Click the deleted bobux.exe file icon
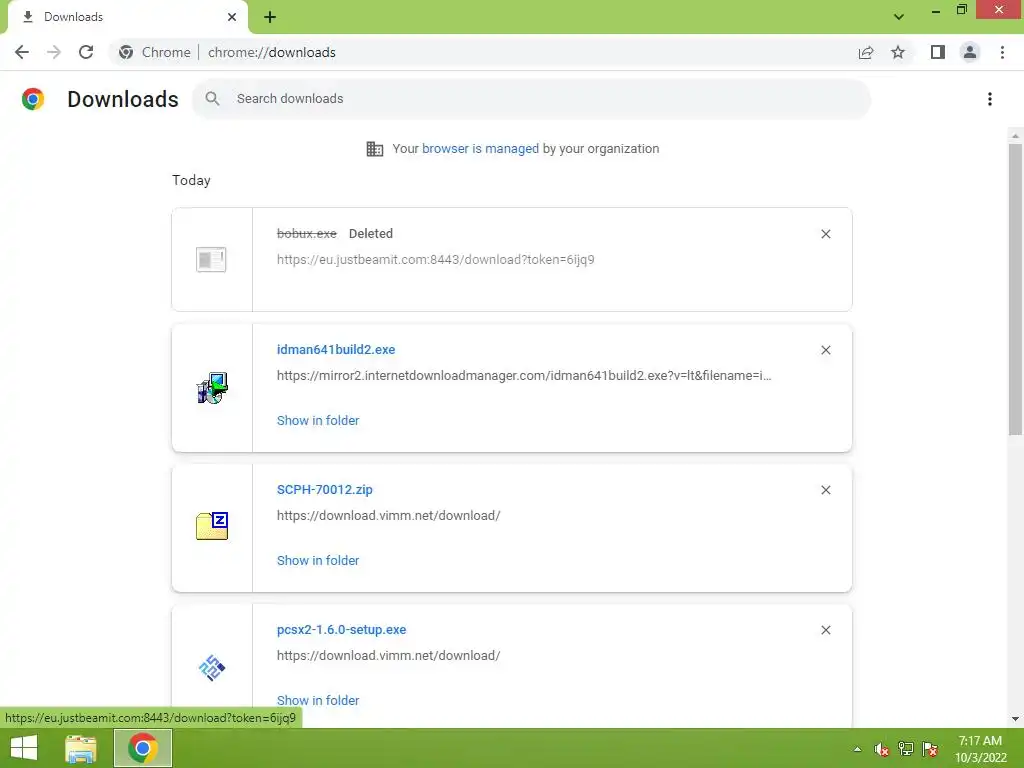The width and height of the screenshot is (1024, 768). pyautogui.click(x=211, y=259)
